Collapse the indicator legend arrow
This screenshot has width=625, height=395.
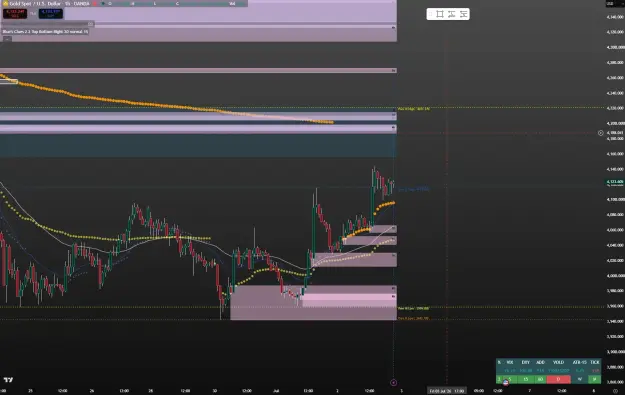(7, 39)
